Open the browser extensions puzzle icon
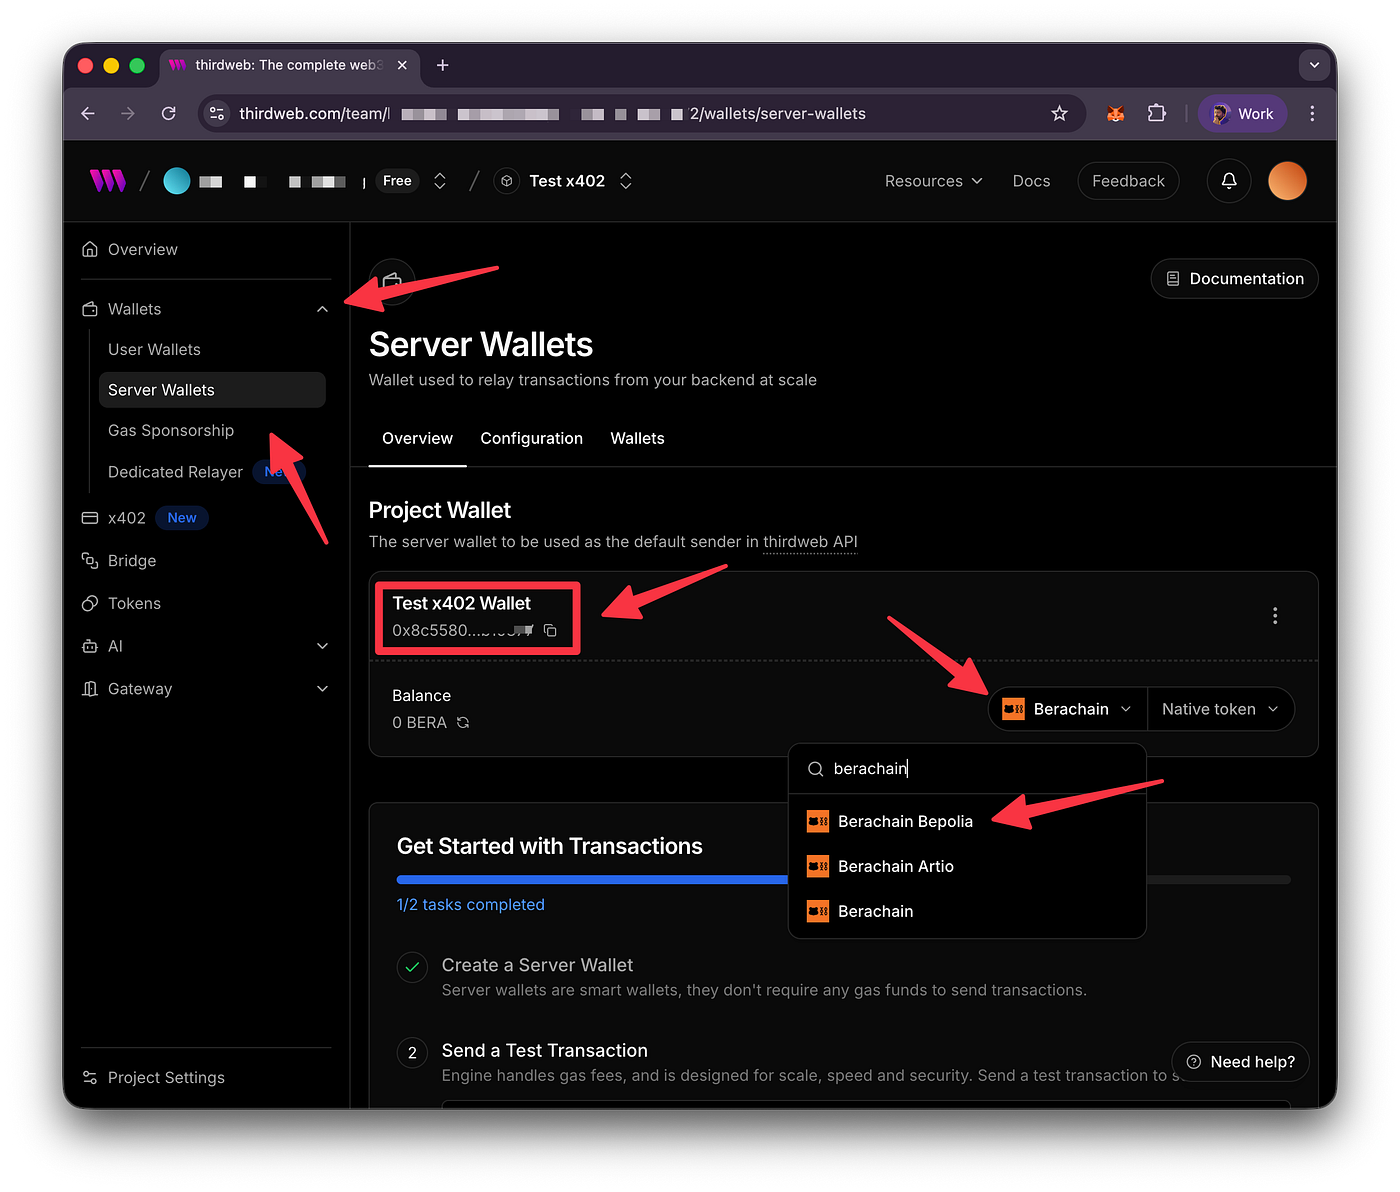1400x1192 pixels. tap(1157, 114)
